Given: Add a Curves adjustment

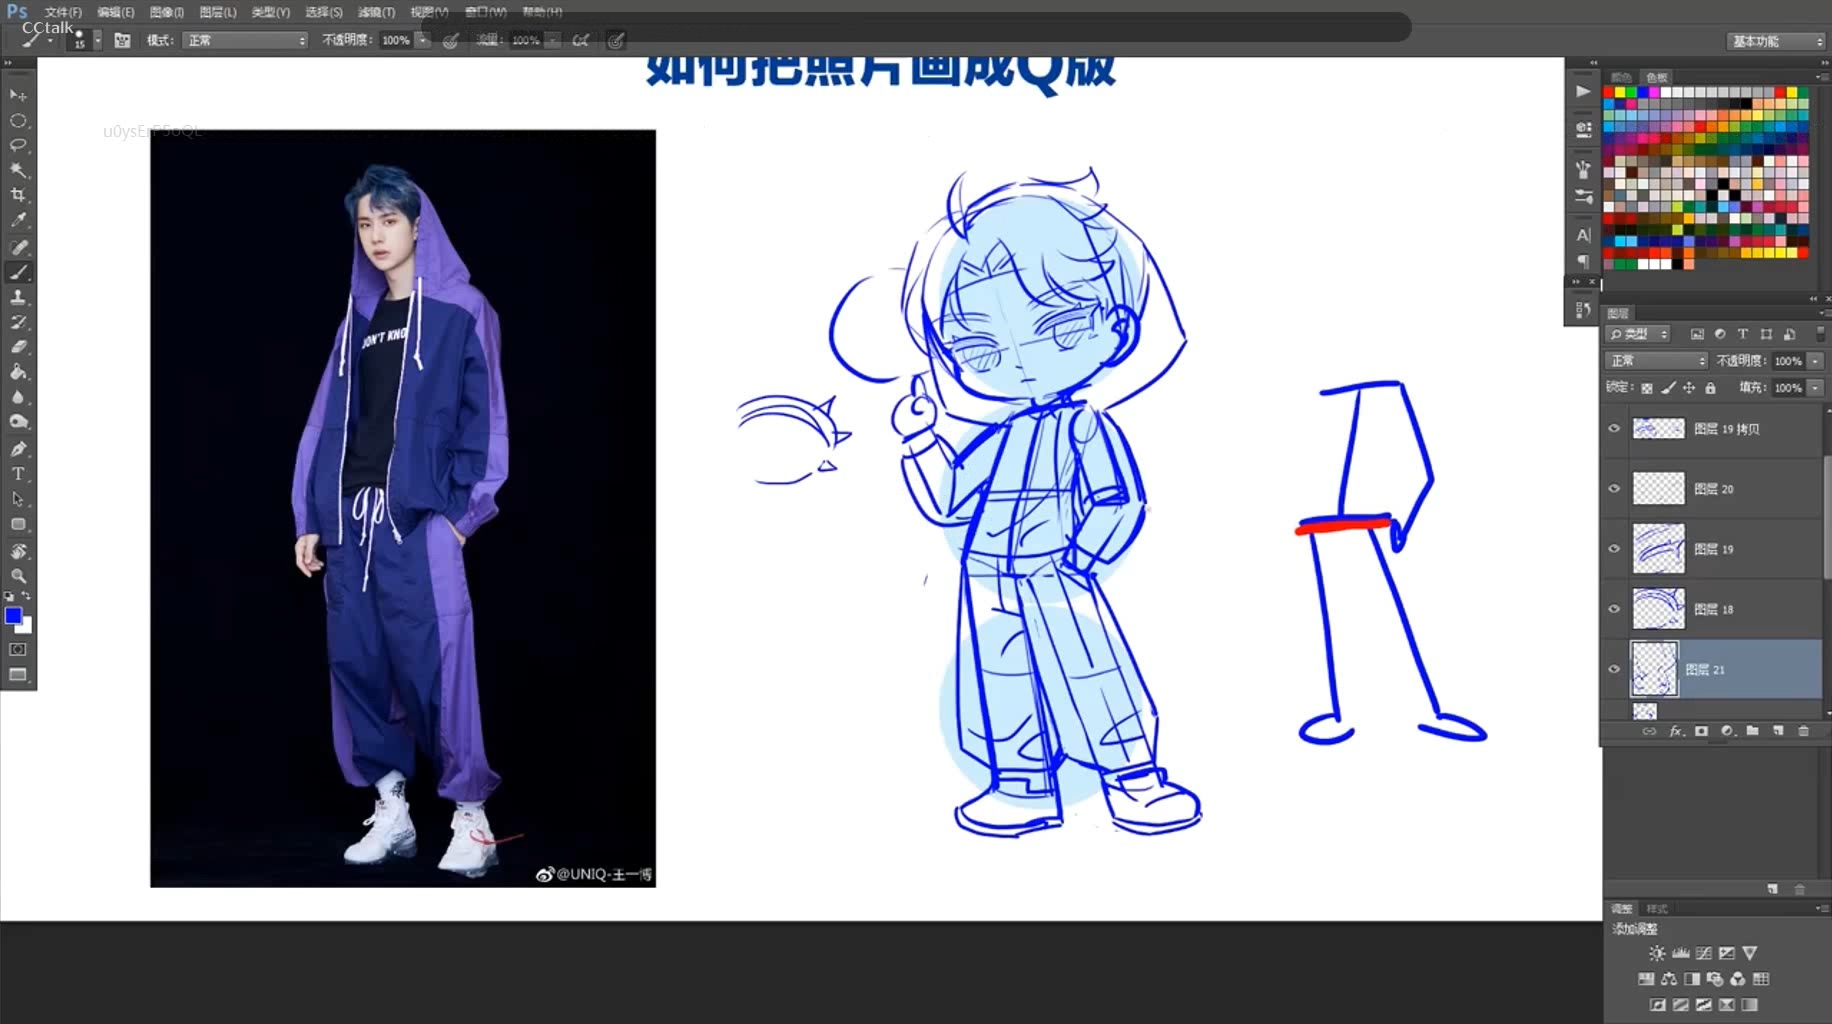Looking at the screenshot, I should 1704,953.
